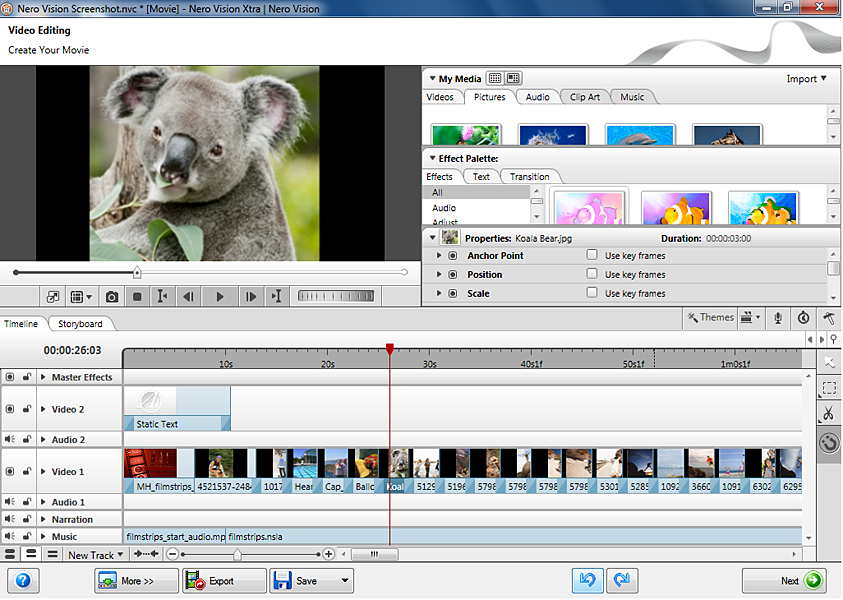Open the full-screen preview icon

click(52, 297)
